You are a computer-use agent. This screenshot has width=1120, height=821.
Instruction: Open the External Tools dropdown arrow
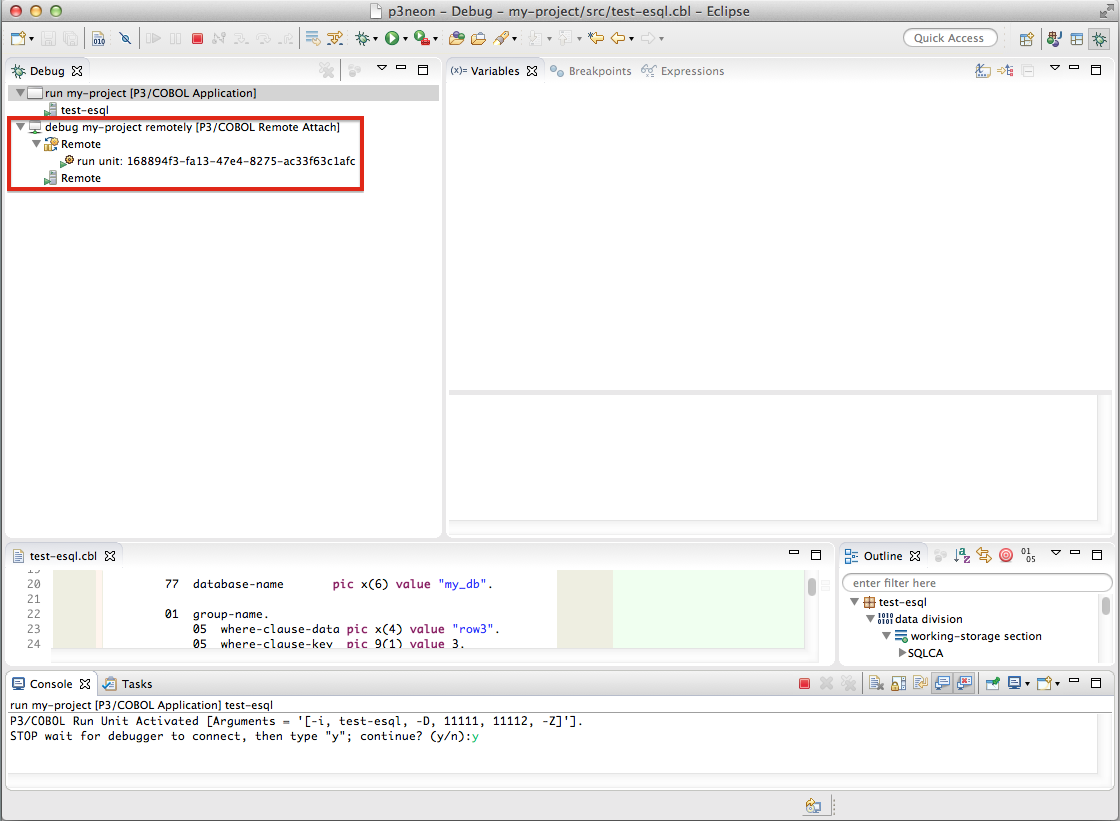pos(435,39)
